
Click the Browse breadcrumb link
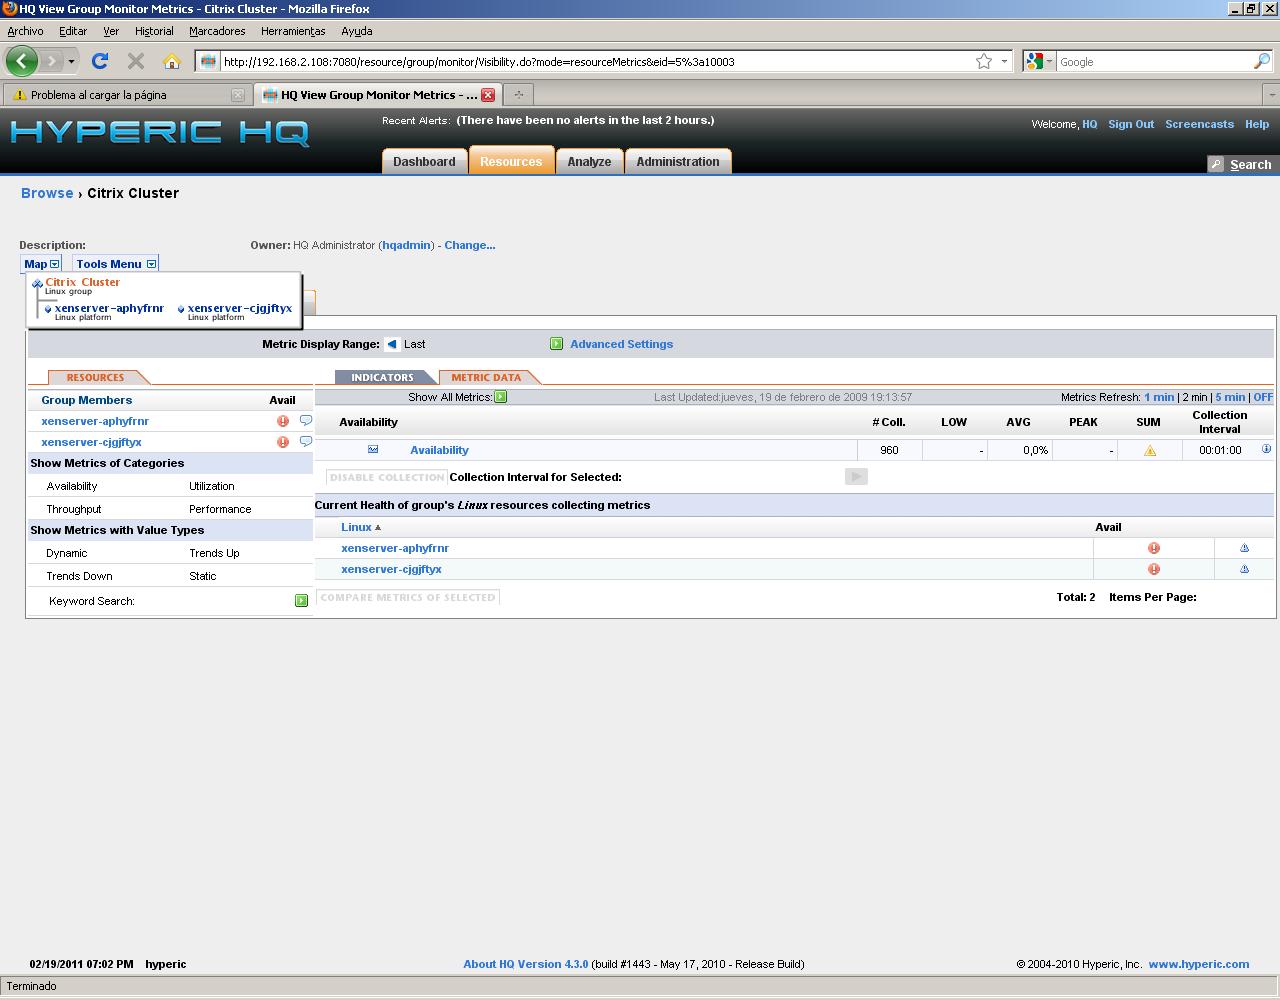click(47, 193)
